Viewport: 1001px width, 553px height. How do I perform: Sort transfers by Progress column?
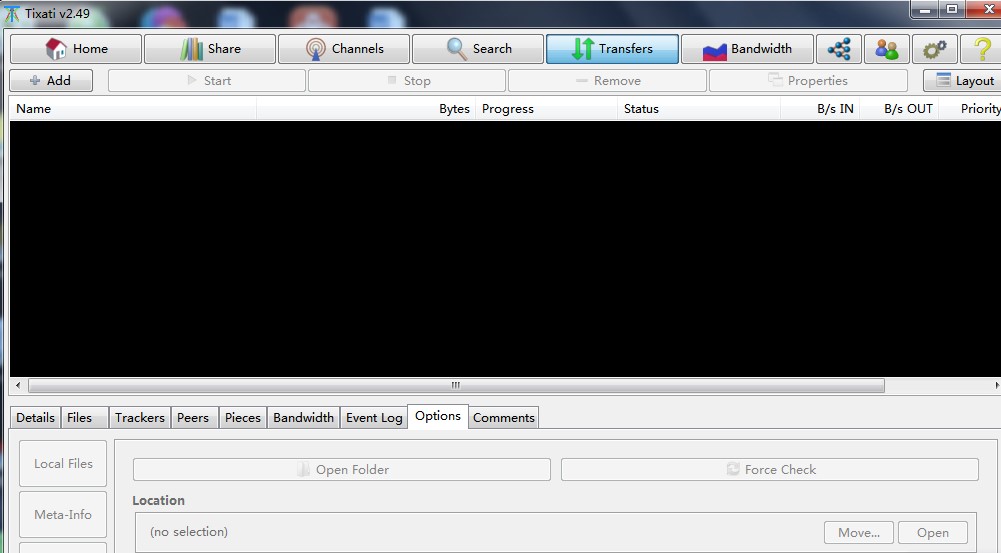(x=547, y=109)
